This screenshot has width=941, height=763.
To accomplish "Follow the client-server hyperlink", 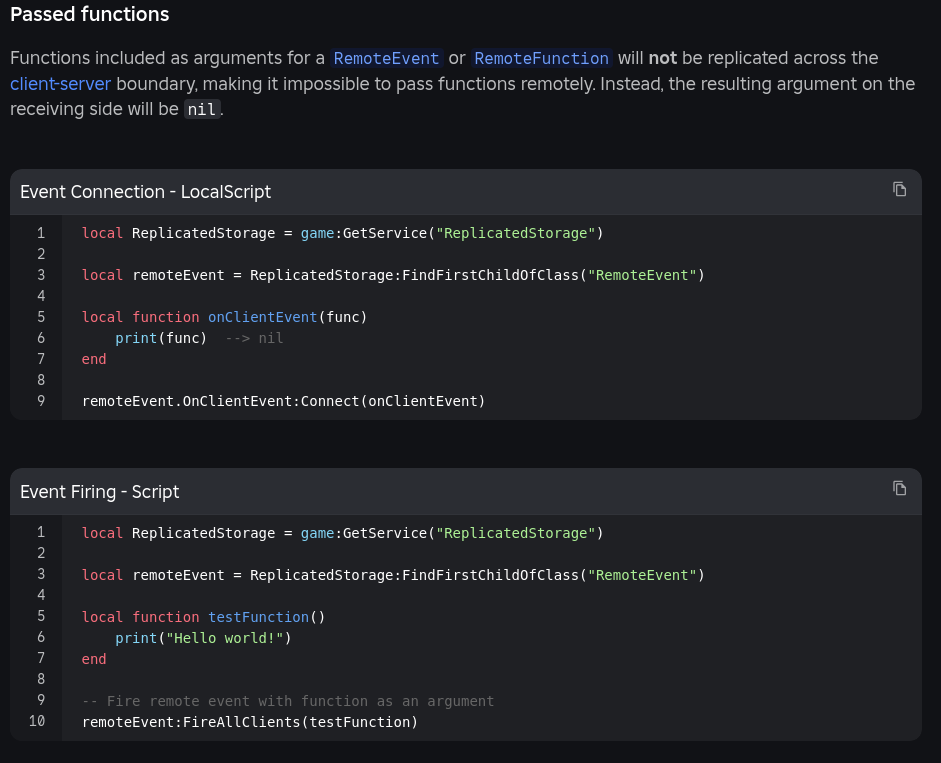I will (x=60, y=84).
